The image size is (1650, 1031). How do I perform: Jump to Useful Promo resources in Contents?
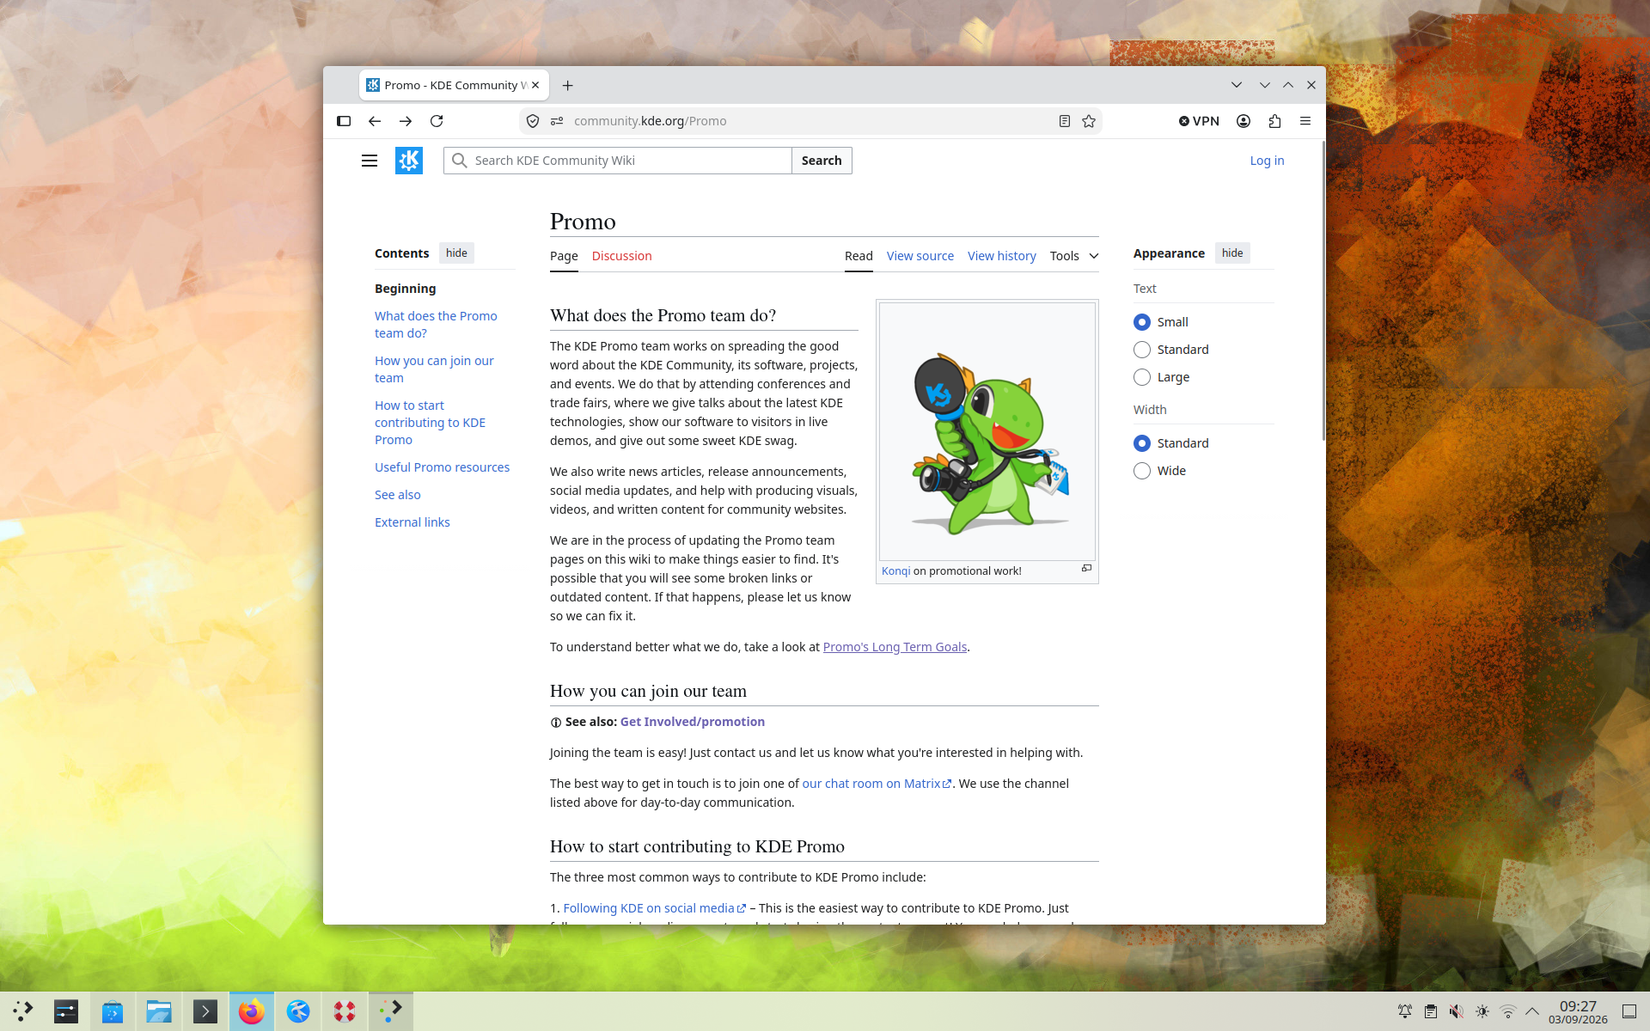[x=442, y=467]
